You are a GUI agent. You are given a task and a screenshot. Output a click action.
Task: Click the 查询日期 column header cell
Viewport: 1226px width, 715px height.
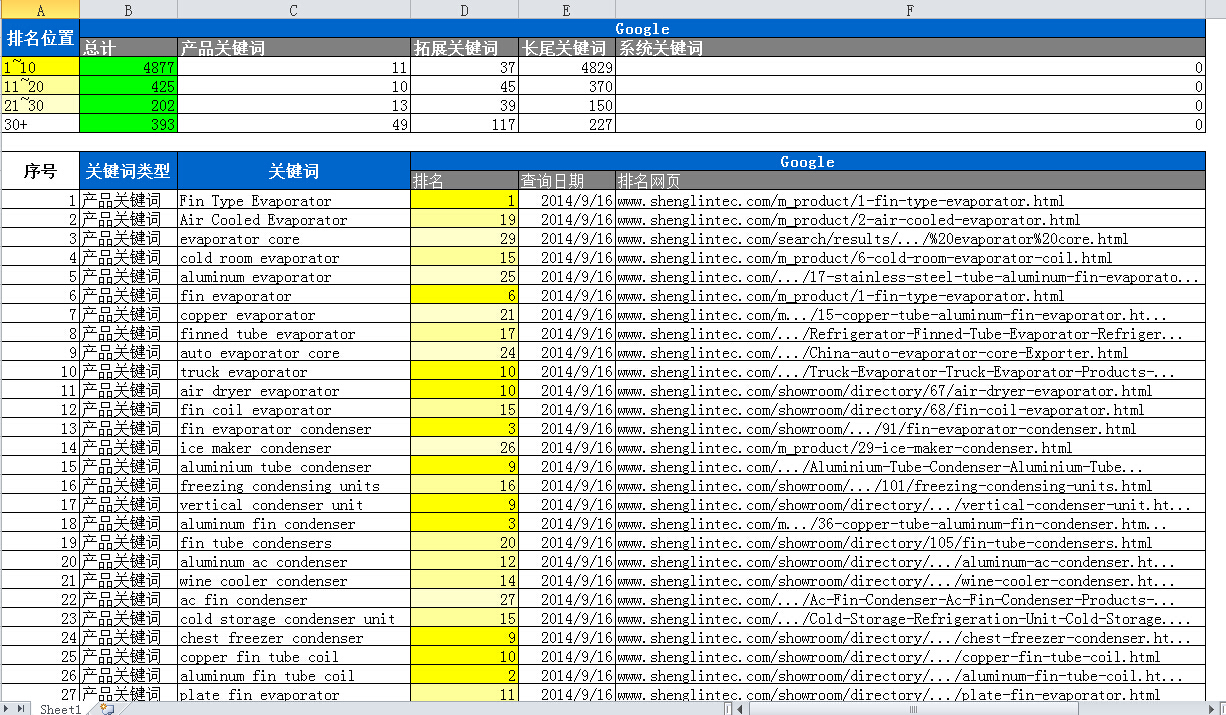[566, 181]
